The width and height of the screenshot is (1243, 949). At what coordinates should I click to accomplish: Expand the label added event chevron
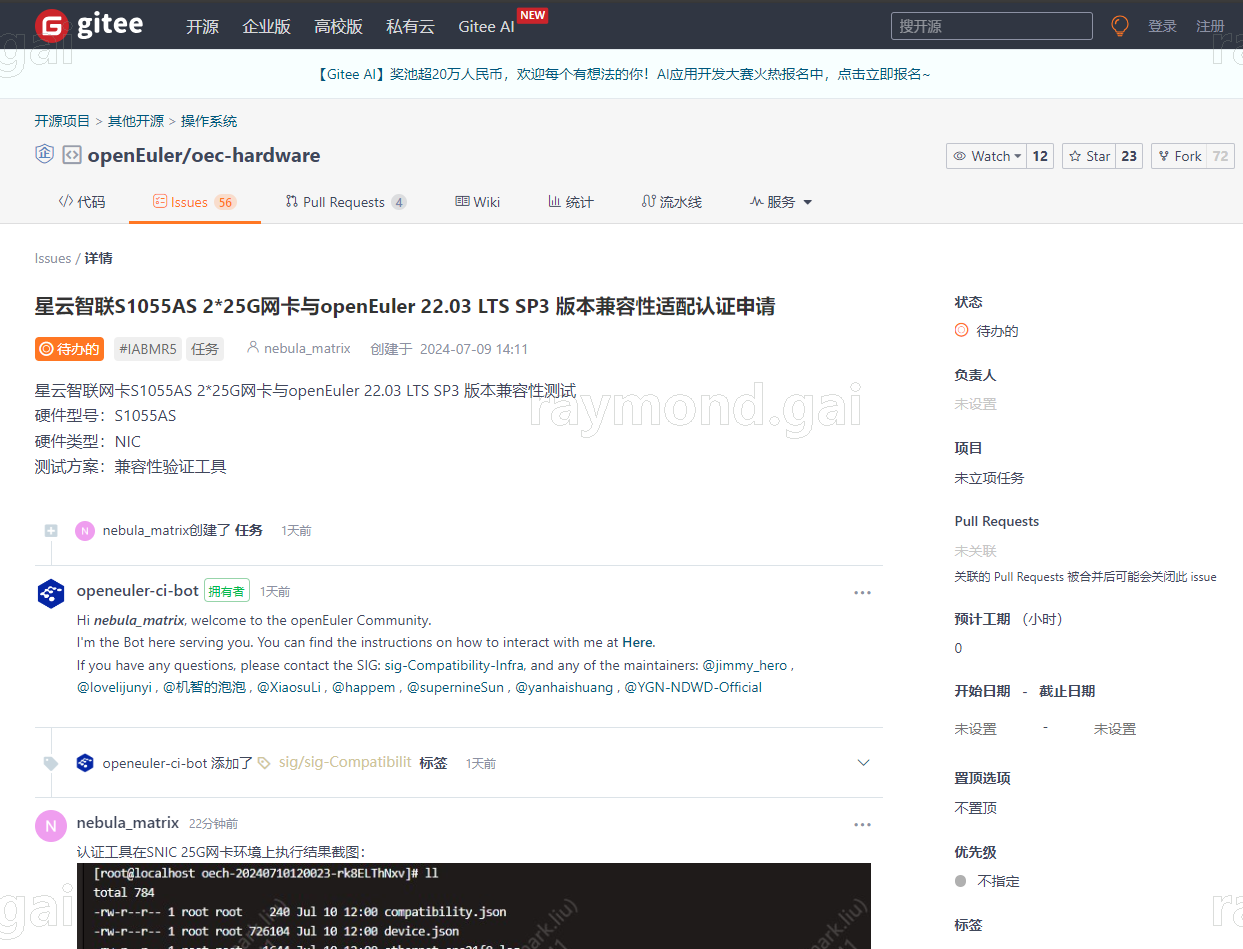pos(864,763)
